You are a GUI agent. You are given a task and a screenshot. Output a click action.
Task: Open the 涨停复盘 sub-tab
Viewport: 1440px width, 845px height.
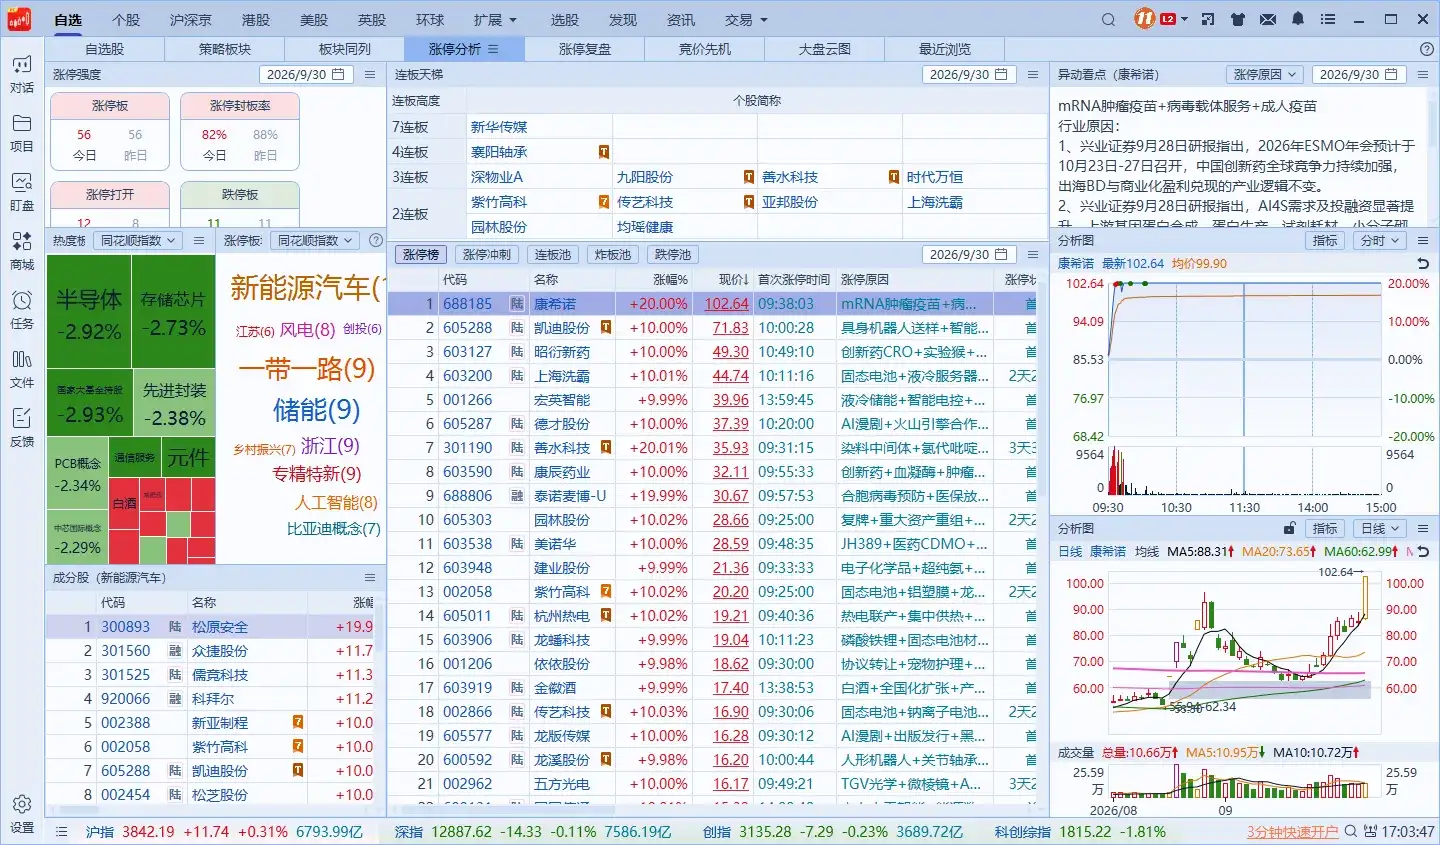point(585,49)
